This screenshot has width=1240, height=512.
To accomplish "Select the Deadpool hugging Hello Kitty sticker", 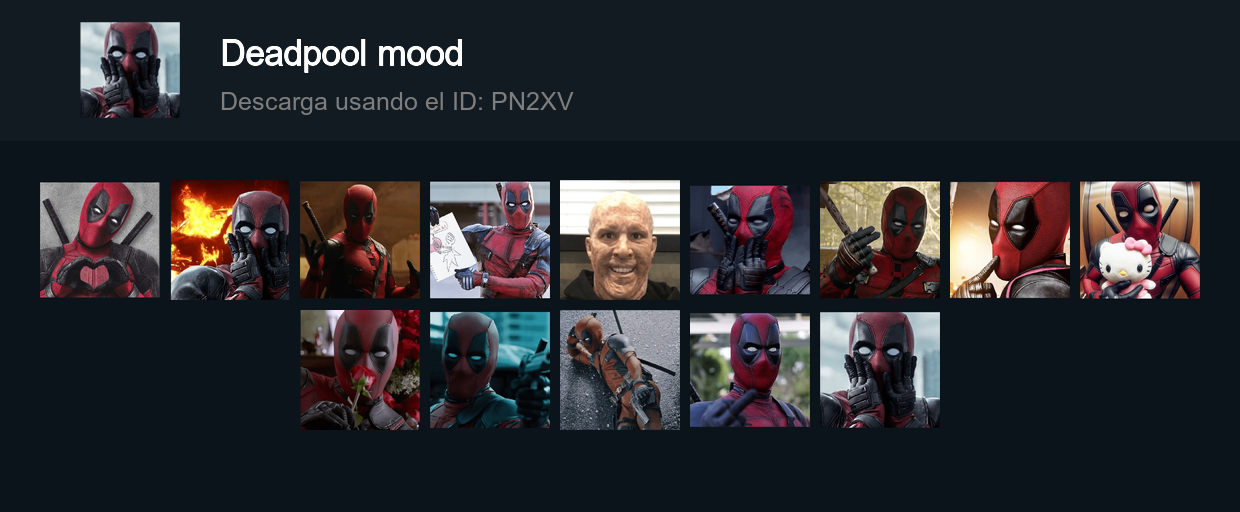I will (x=1140, y=240).
